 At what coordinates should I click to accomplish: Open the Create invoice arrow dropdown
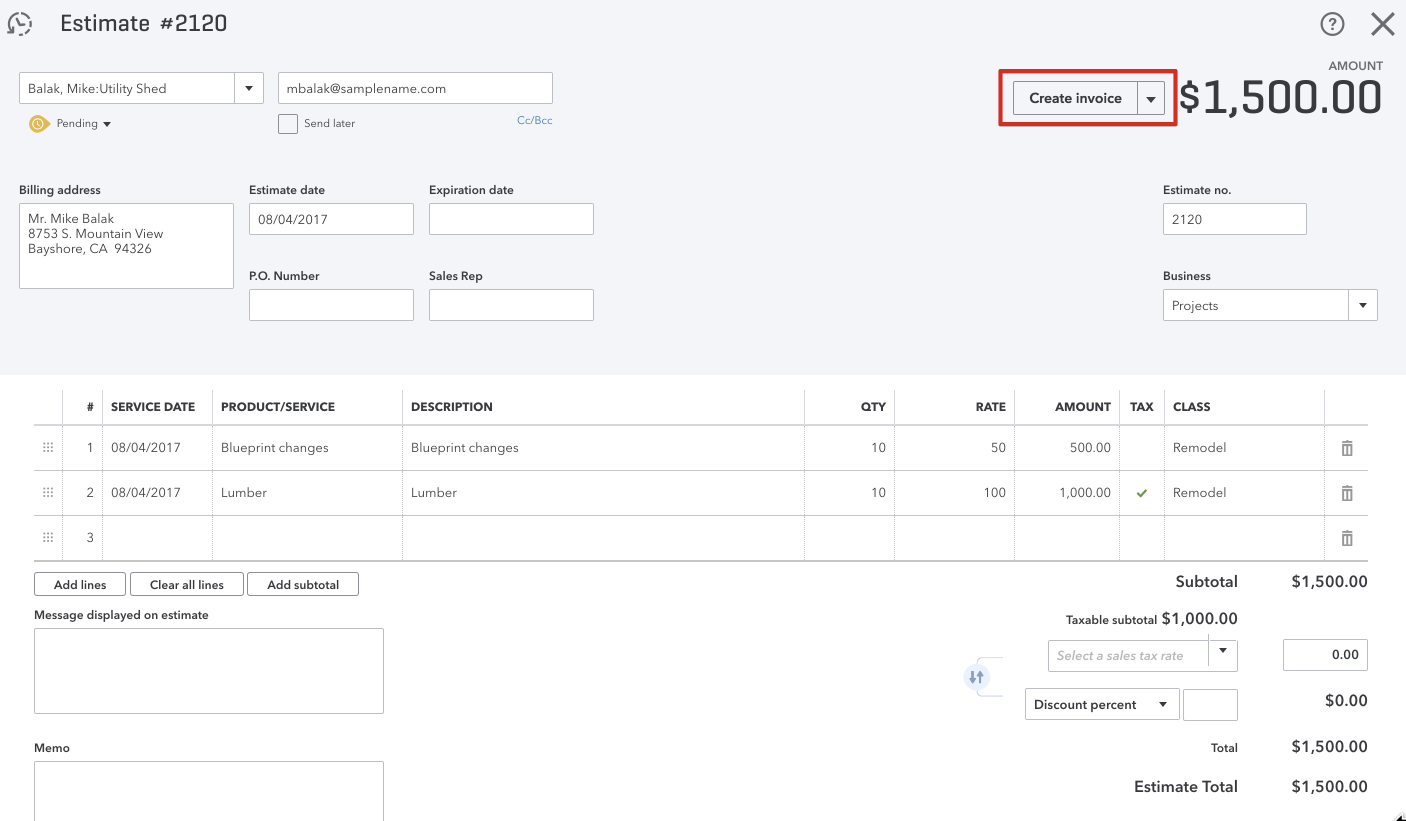(1151, 99)
